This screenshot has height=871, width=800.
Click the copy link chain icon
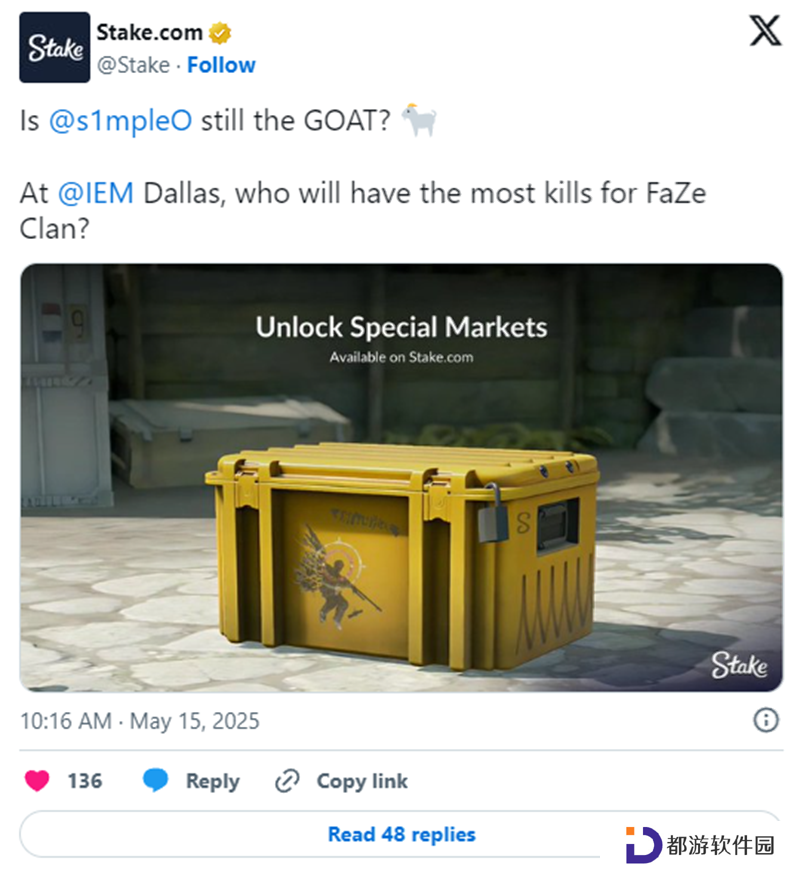(287, 781)
